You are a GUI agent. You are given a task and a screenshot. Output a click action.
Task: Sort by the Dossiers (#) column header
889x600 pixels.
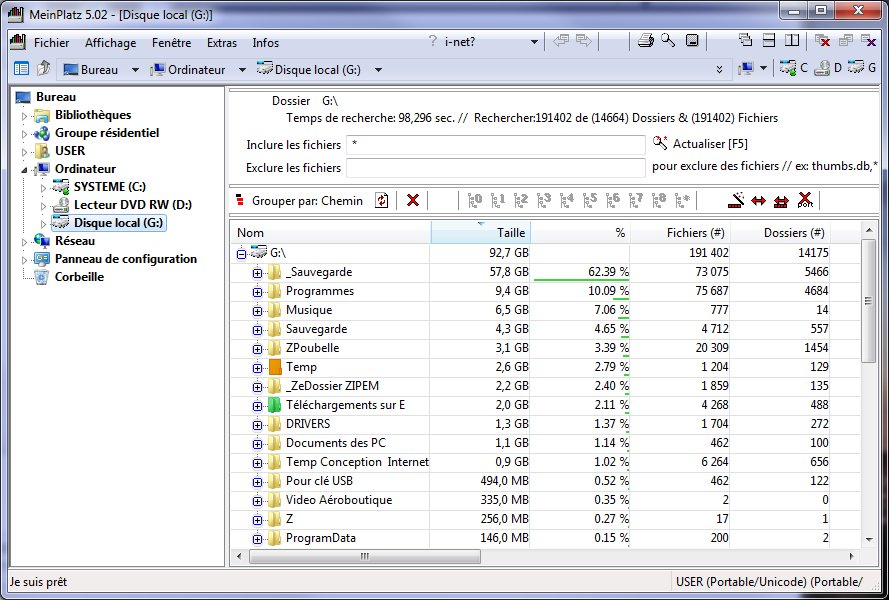(x=780, y=233)
